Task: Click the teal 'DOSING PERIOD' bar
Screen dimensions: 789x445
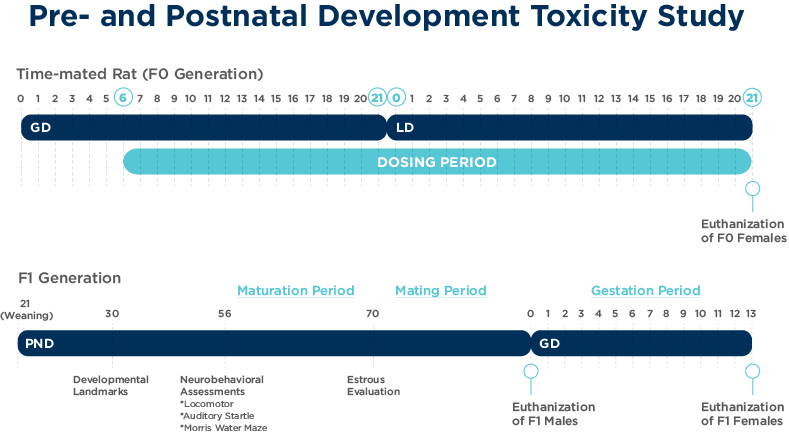Action: [x=437, y=162]
